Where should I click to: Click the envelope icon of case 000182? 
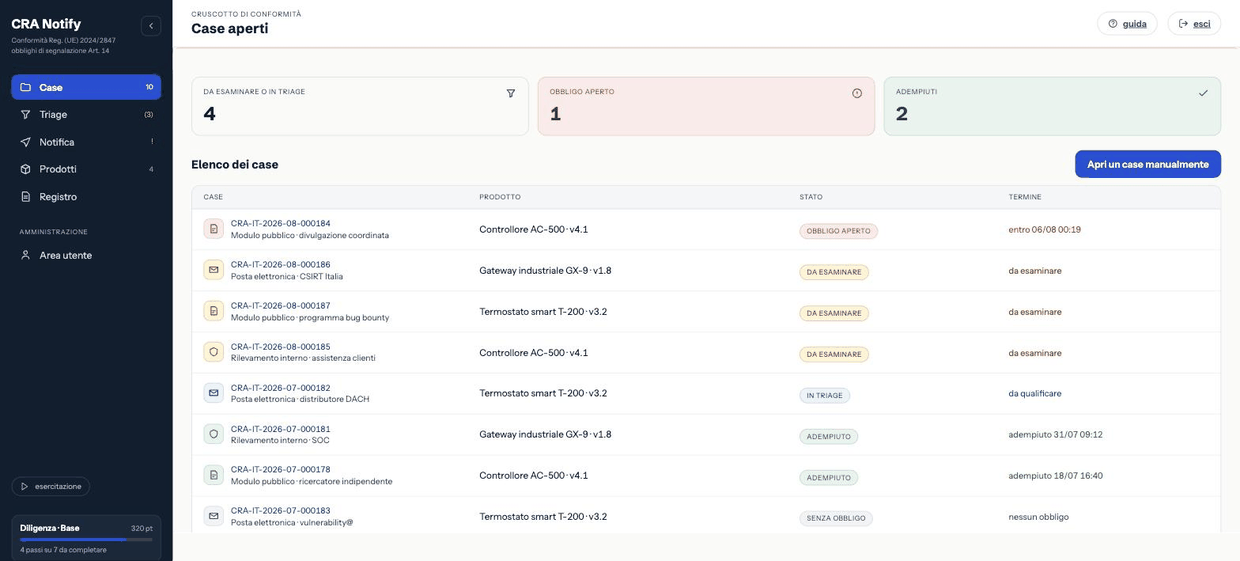[x=213, y=394]
